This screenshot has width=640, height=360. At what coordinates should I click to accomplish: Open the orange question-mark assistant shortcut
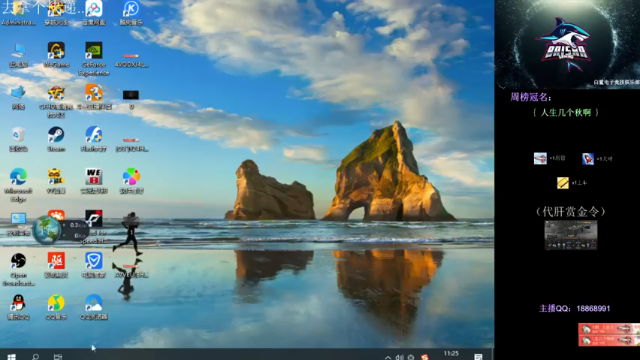[93, 97]
